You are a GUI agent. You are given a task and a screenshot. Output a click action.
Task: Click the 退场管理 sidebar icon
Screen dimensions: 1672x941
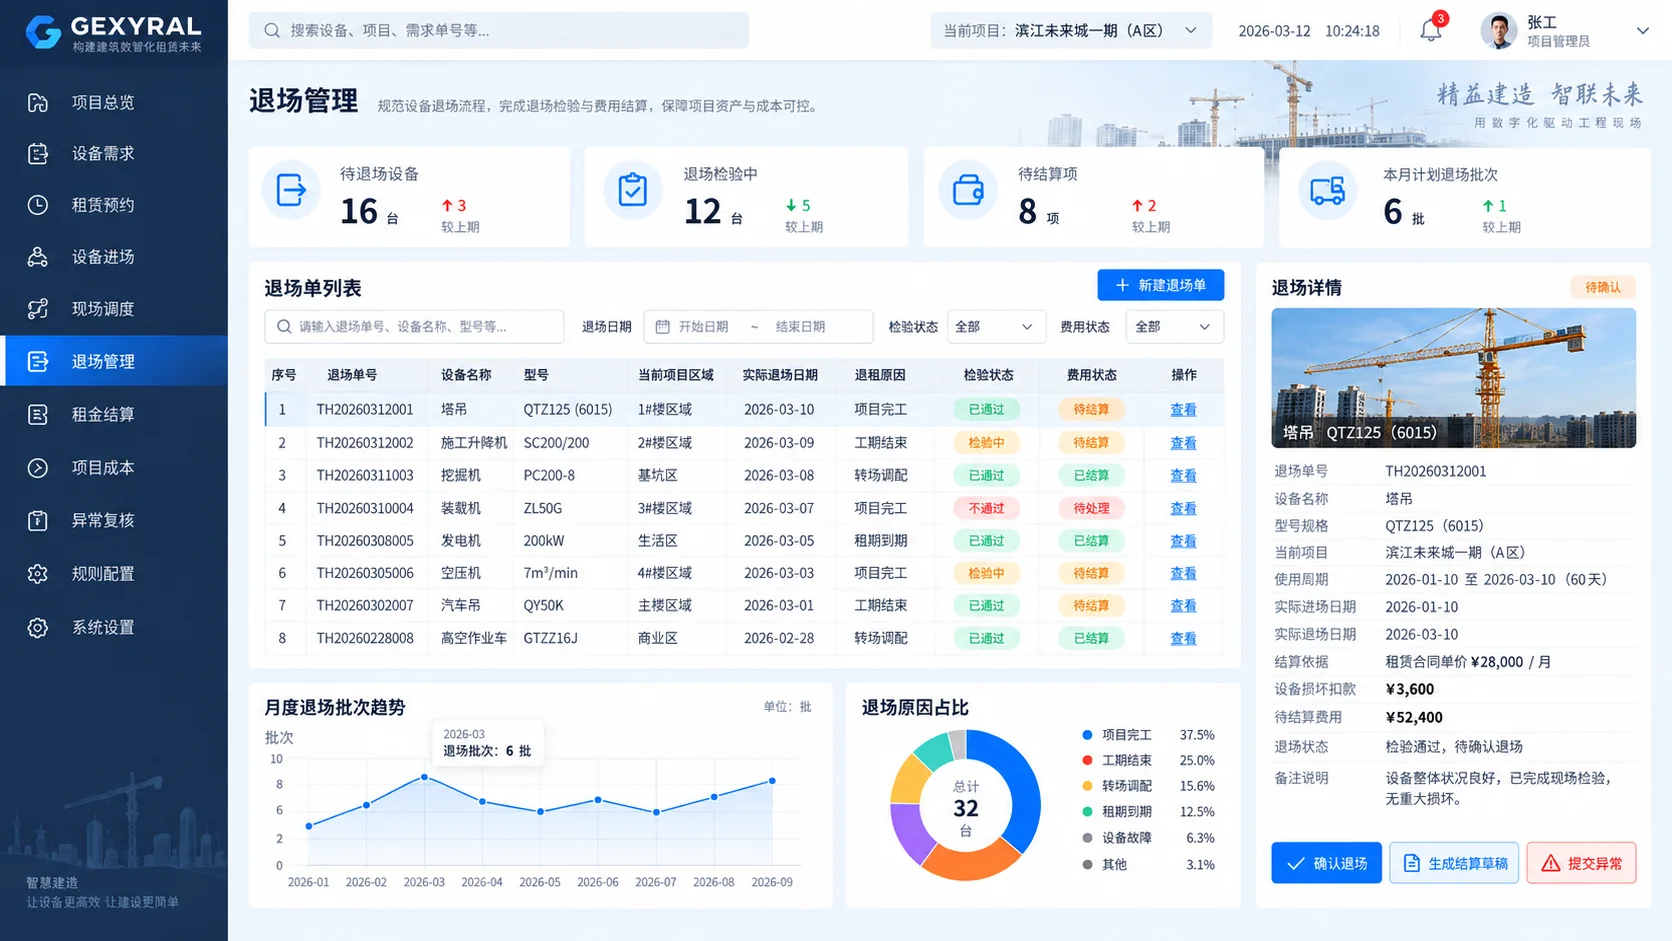pos(38,361)
